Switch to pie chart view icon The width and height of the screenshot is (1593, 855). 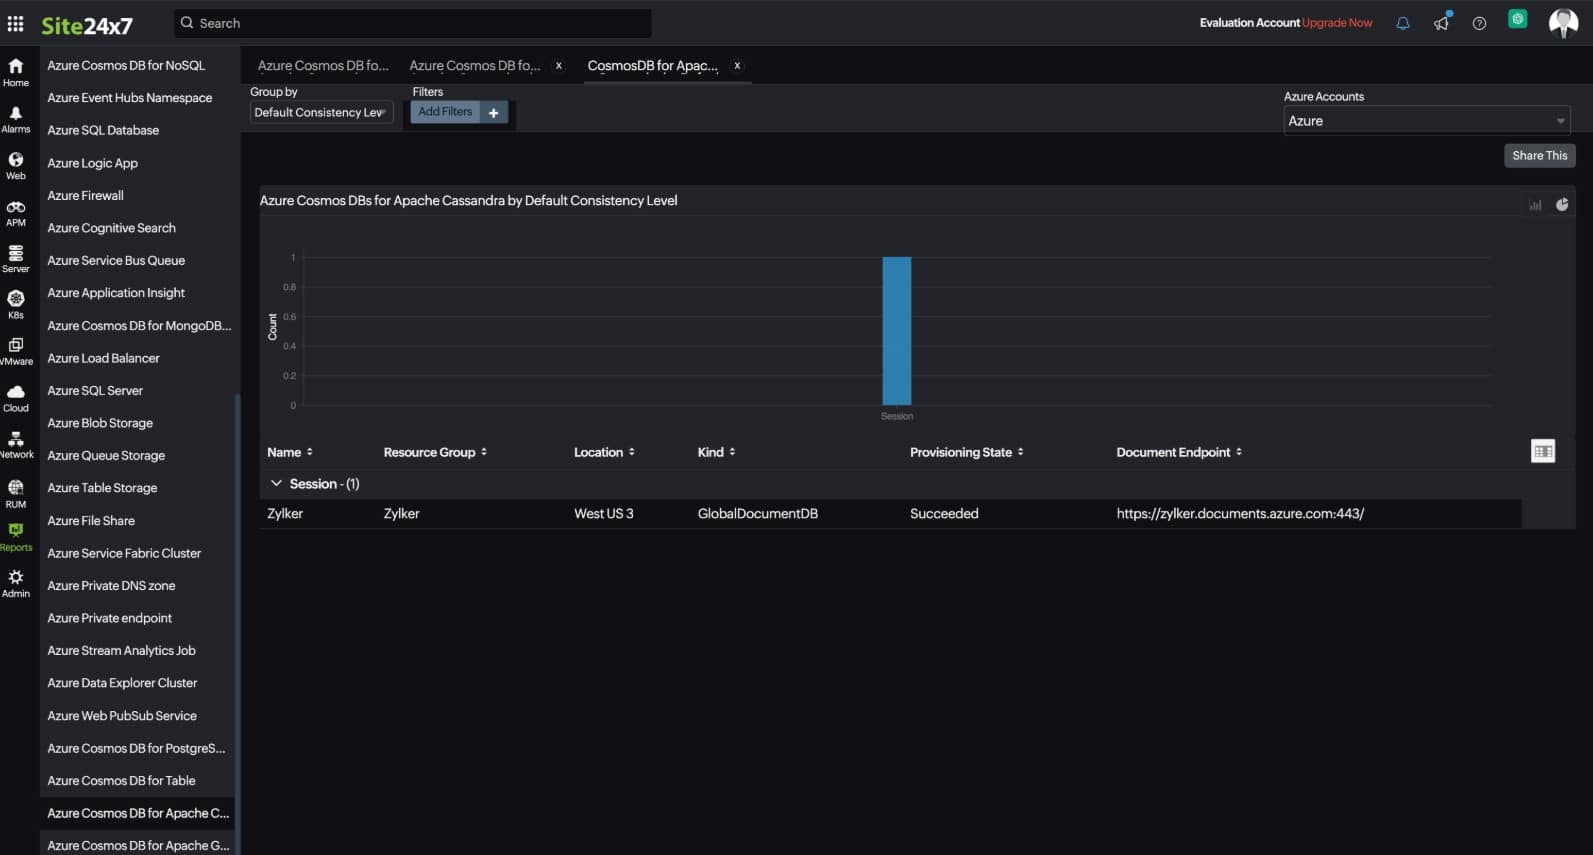click(x=1562, y=204)
